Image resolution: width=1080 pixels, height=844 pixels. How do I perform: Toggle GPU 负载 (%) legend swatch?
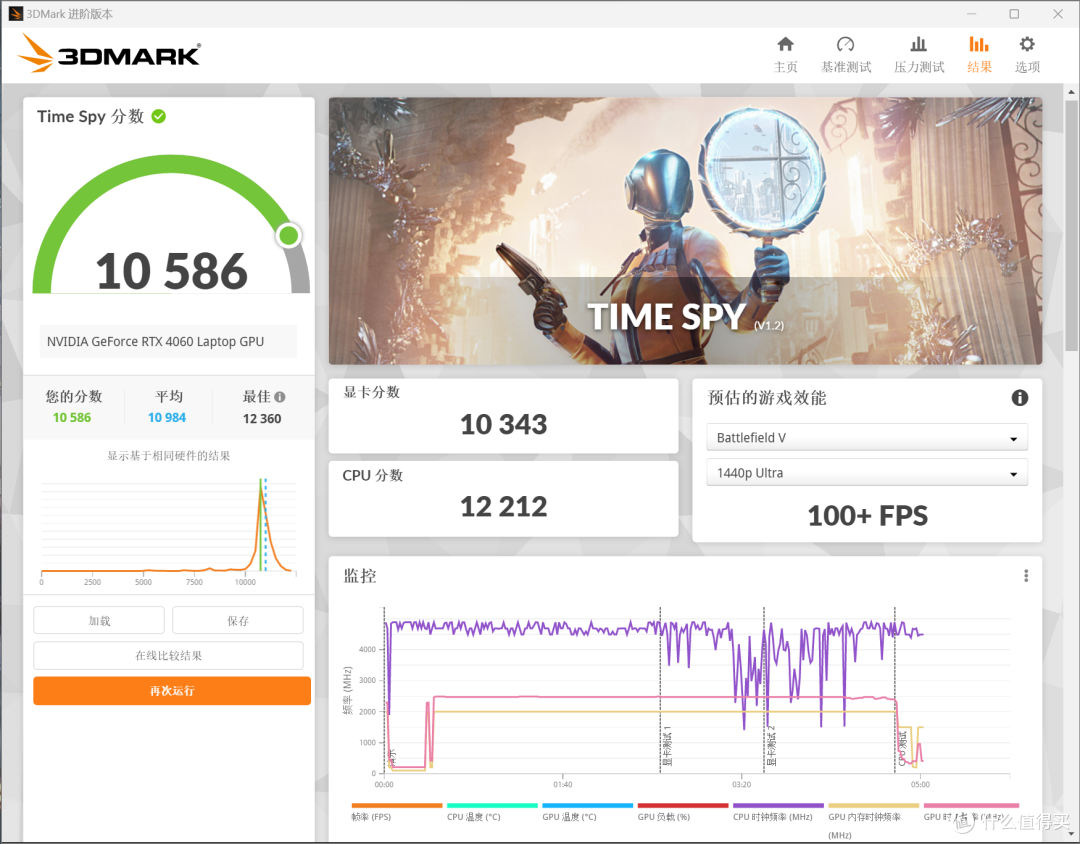point(683,805)
